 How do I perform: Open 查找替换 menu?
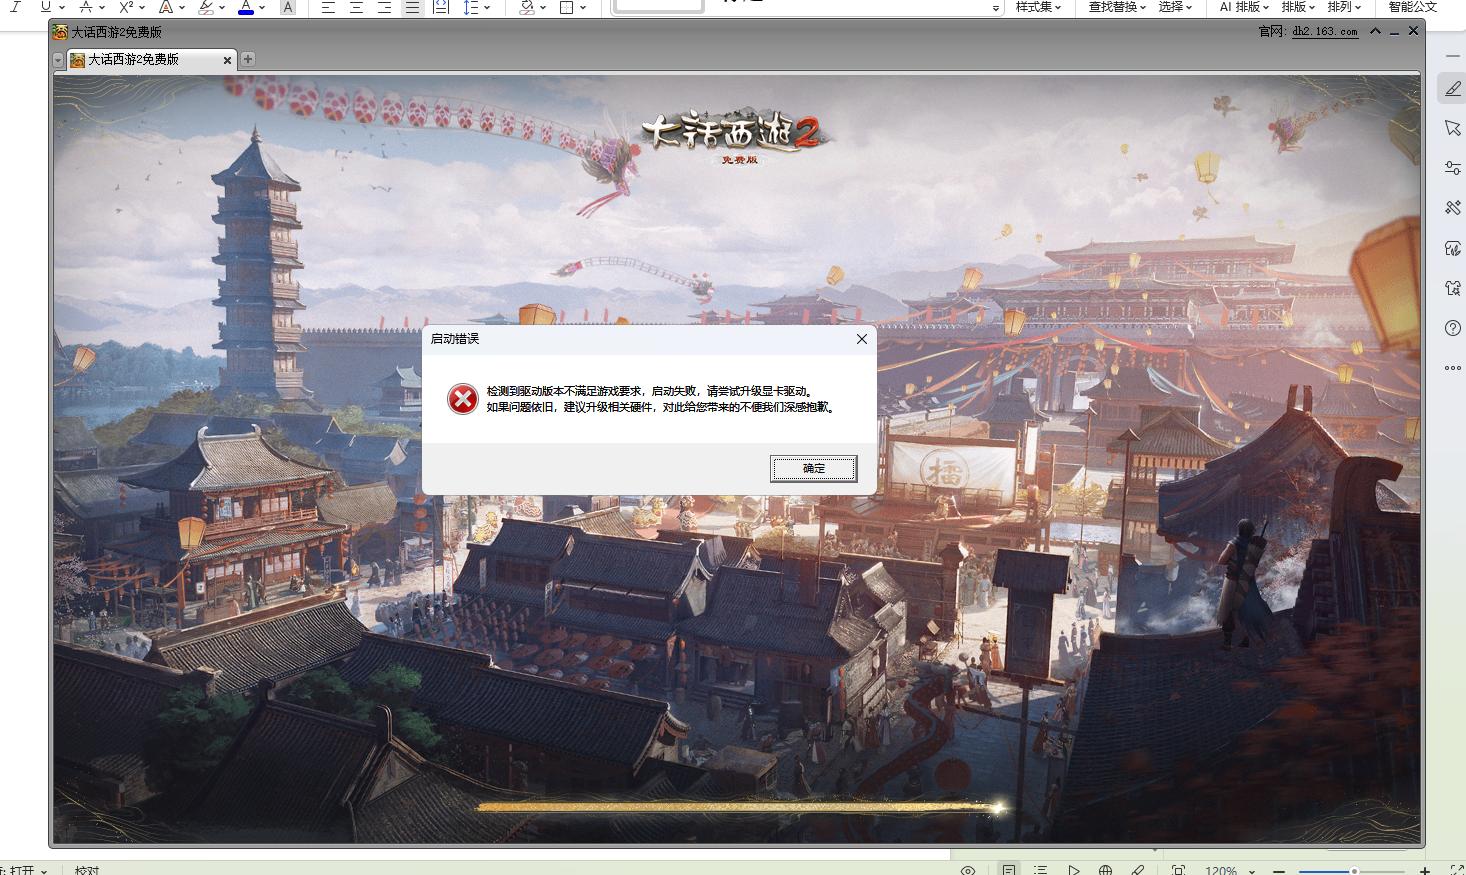(x=1116, y=7)
